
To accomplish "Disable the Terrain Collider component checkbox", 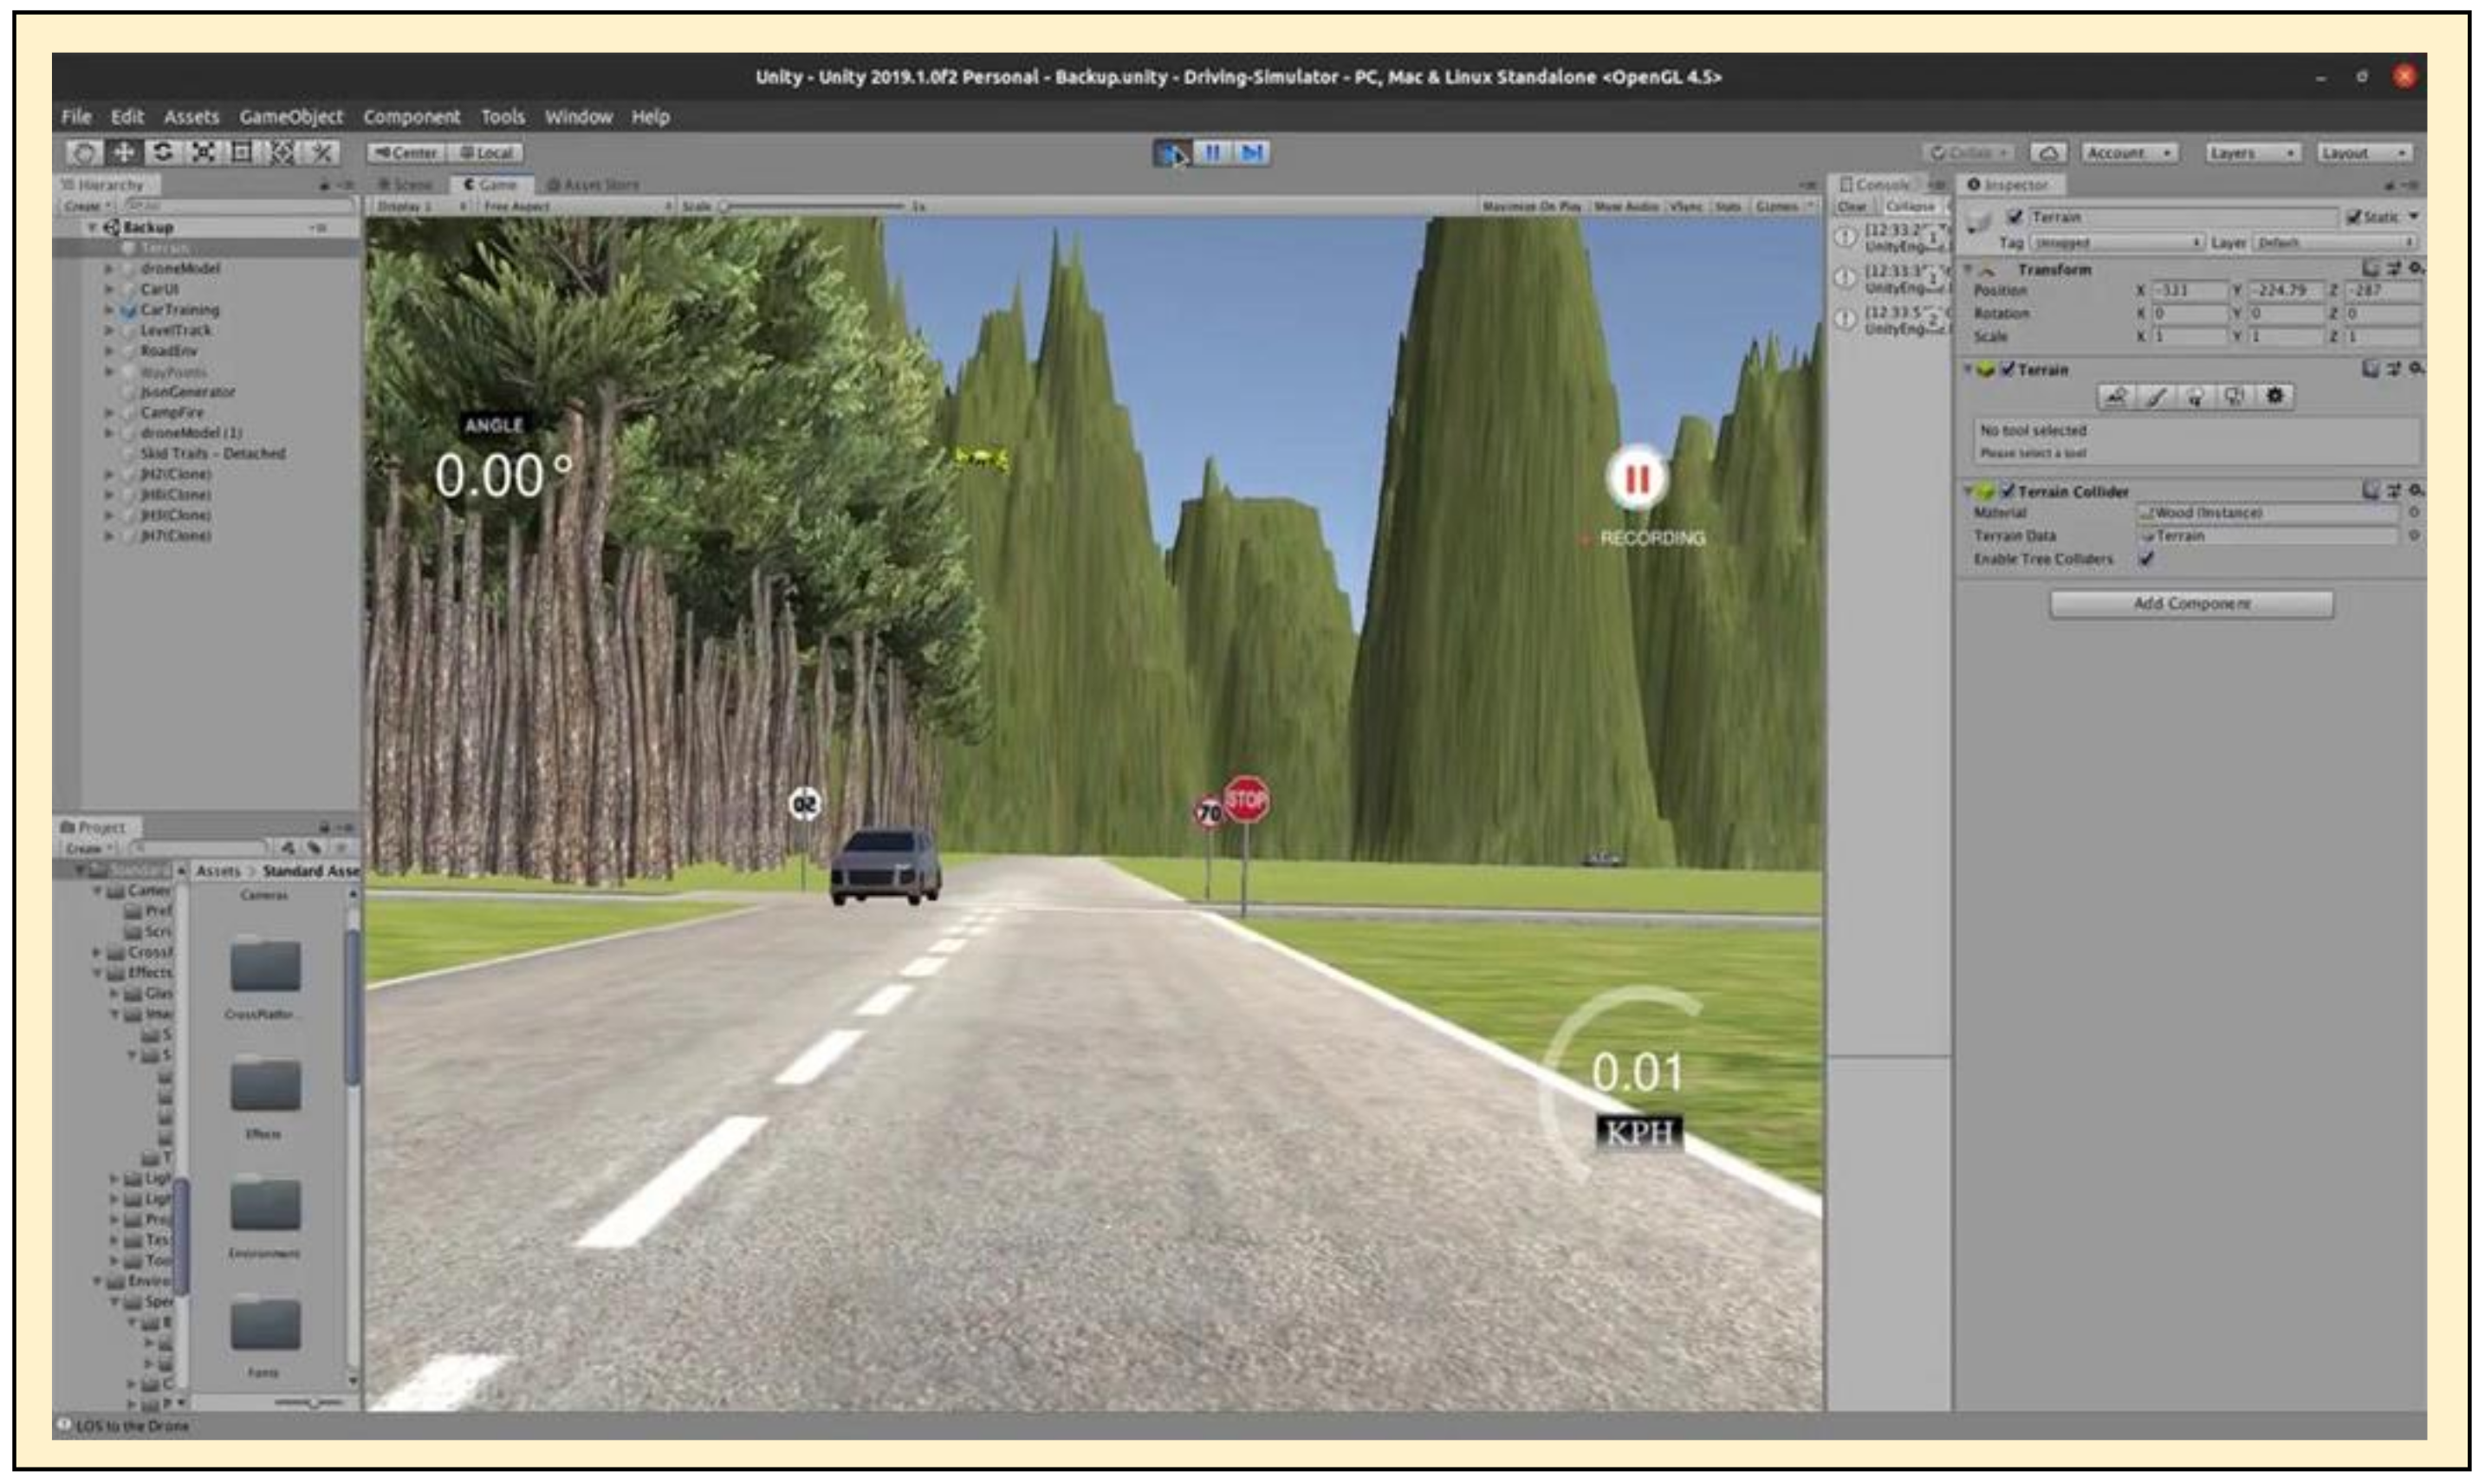I will (2007, 491).
